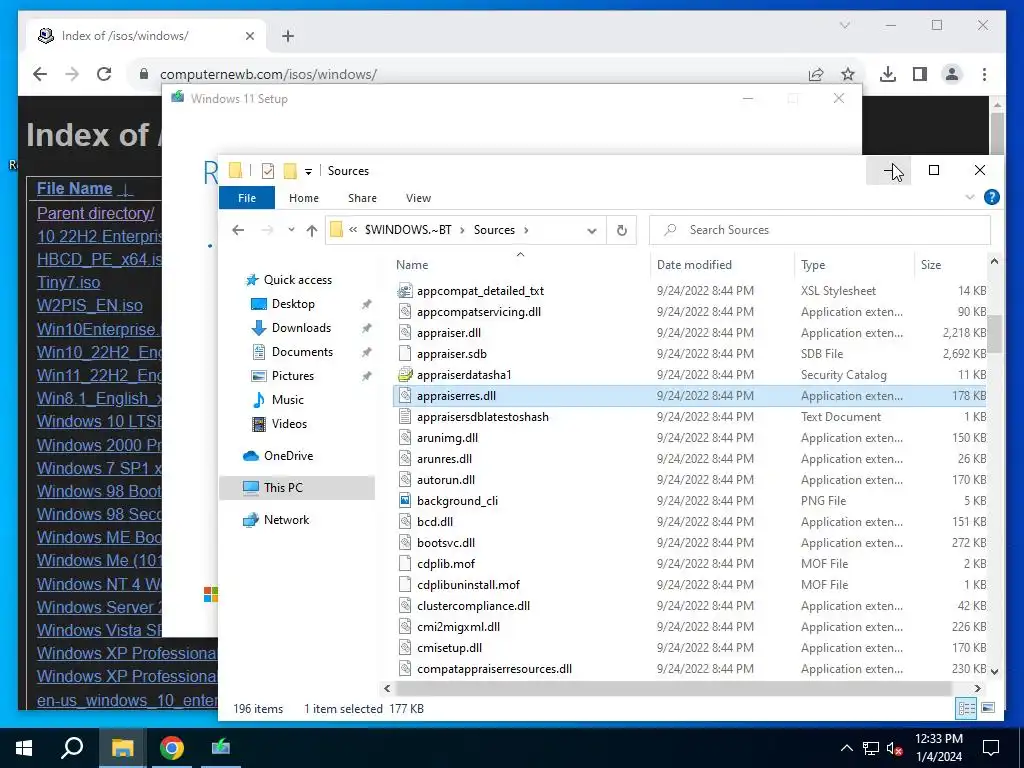Image resolution: width=1024 pixels, height=768 pixels.
Task: Click File Explorer taskbar icon
Action: click(x=122, y=748)
